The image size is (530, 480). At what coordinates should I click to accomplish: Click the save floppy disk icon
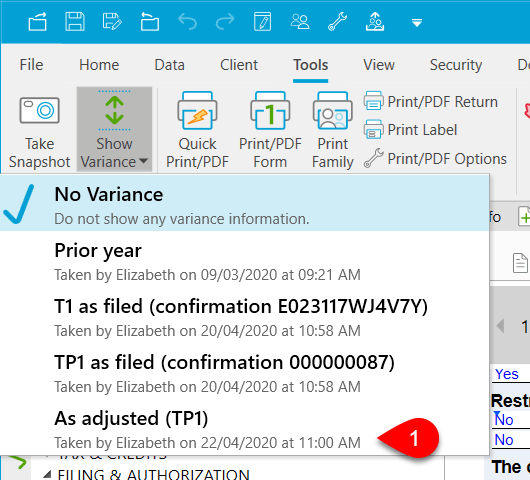pyautogui.click(x=75, y=22)
